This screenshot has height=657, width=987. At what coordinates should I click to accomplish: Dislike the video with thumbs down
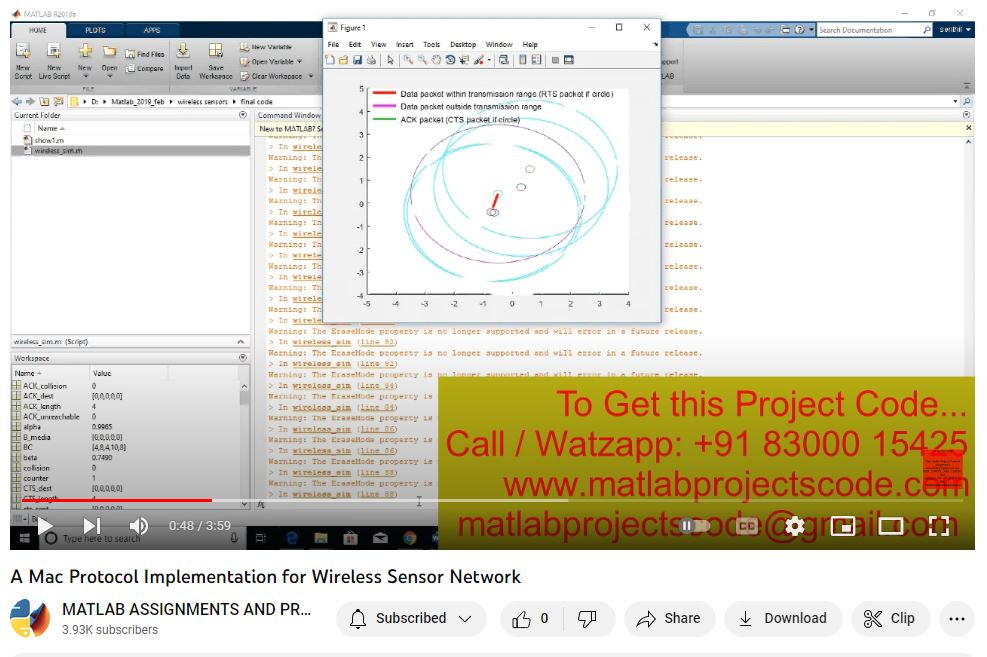[x=588, y=619]
